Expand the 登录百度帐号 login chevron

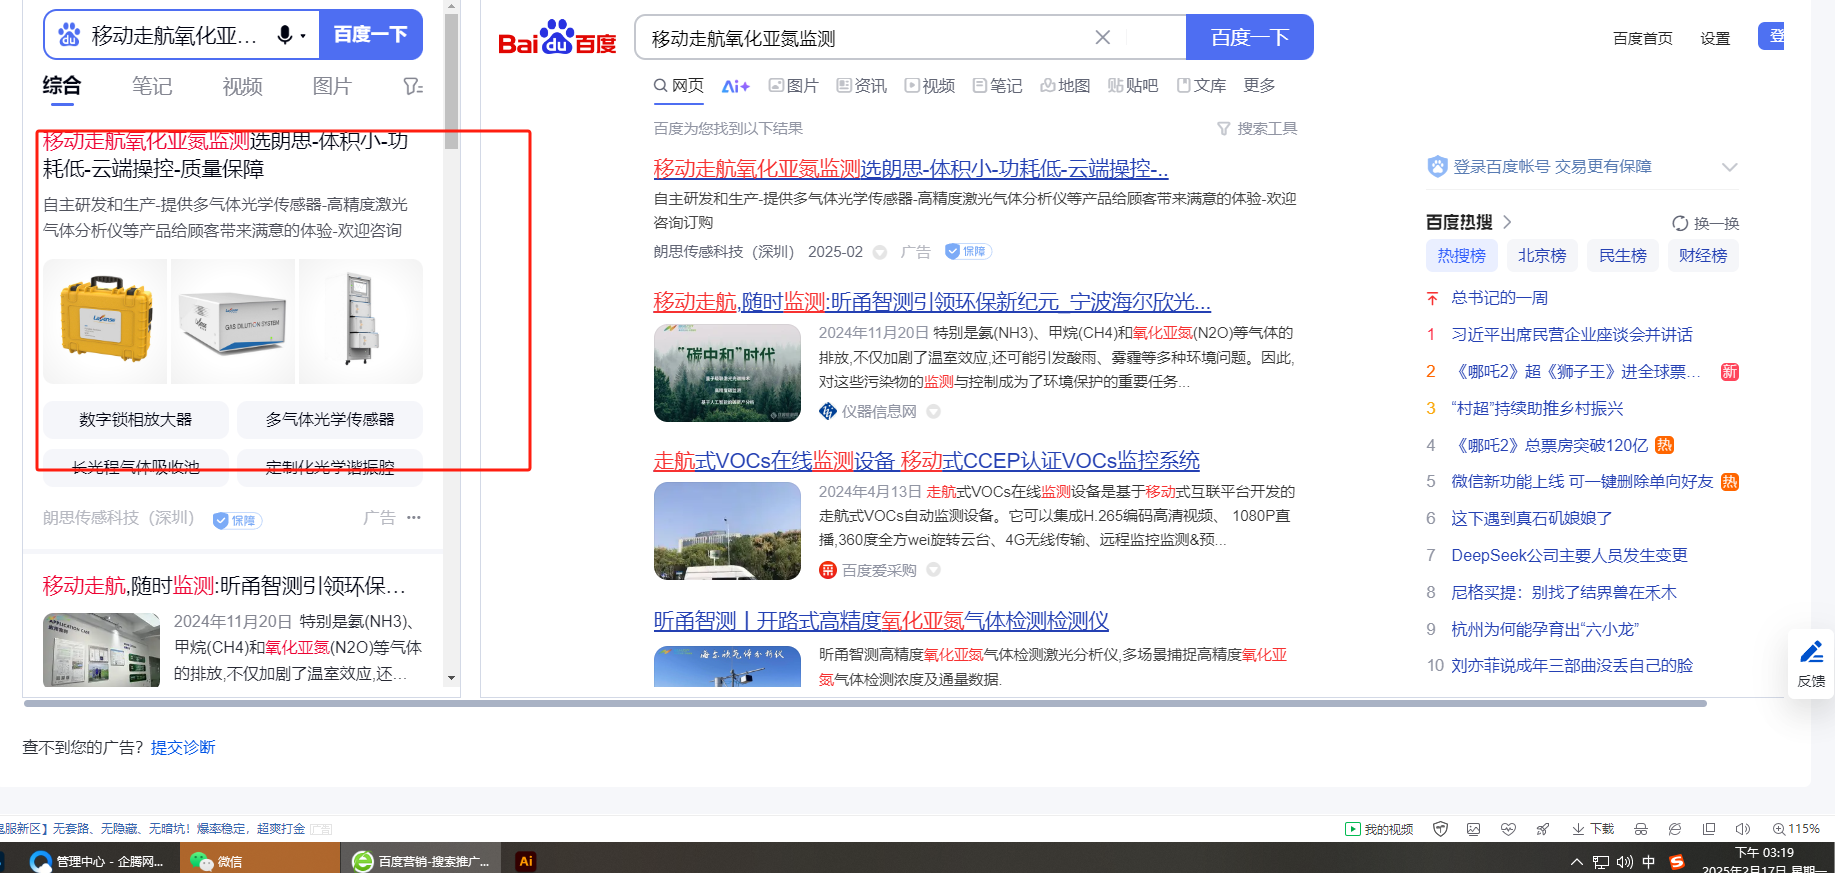pyautogui.click(x=1729, y=167)
